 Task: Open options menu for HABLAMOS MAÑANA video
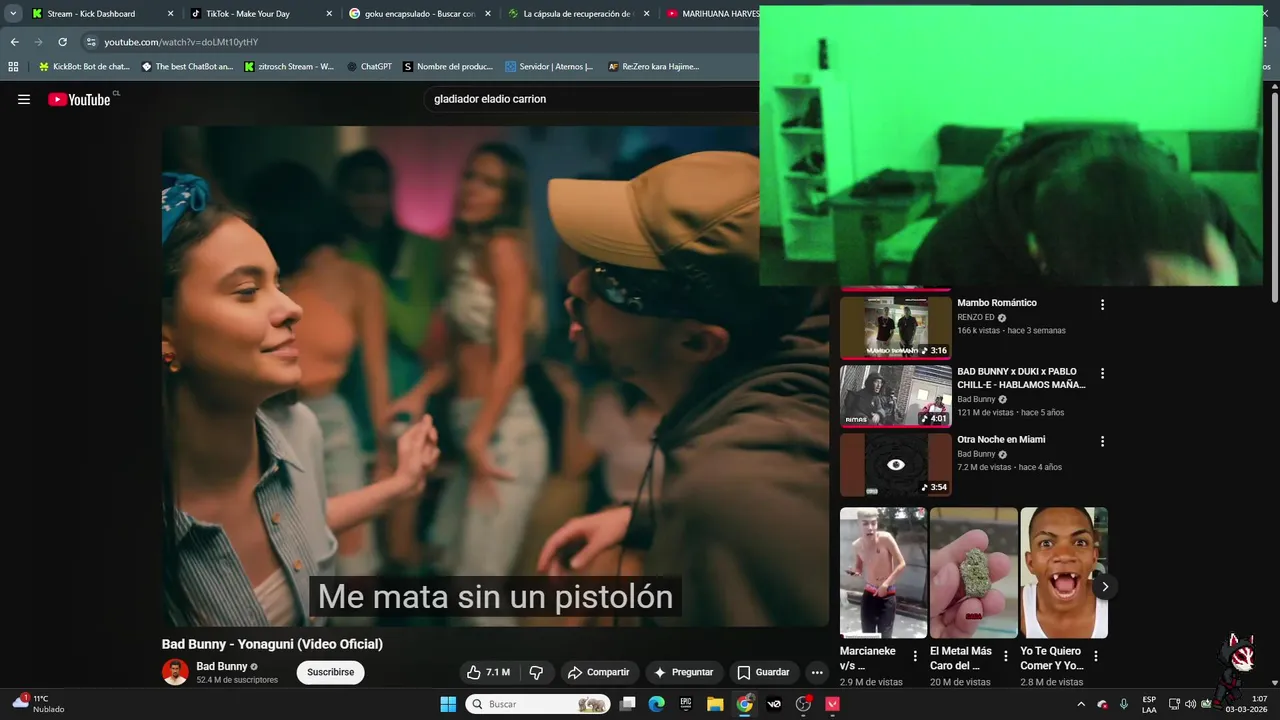coord(1103,373)
